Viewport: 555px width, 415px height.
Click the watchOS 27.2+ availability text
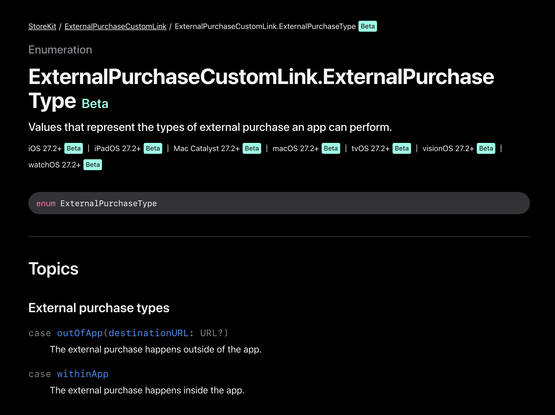click(55, 165)
